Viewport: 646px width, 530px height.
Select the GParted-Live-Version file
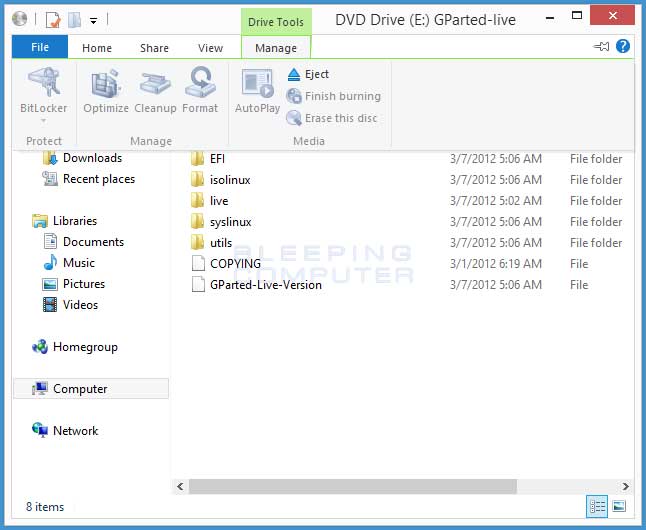[x=265, y=285]
